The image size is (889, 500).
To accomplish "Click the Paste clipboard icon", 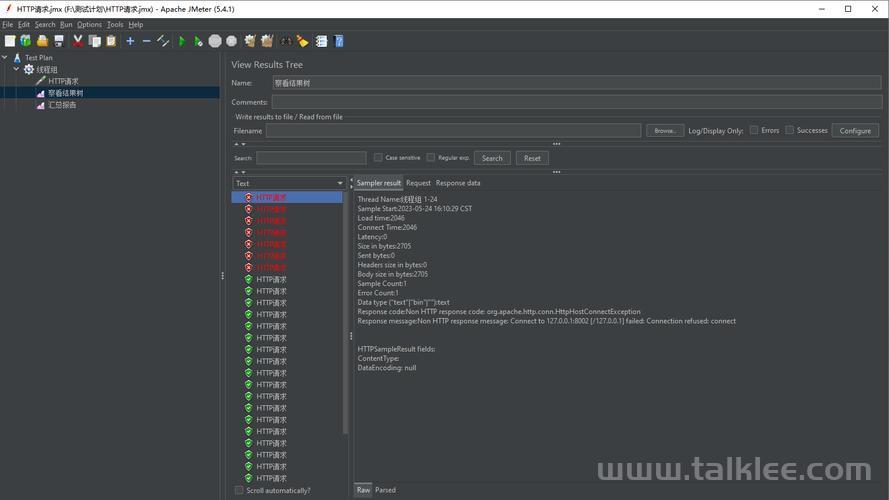I will pos(111,41).
